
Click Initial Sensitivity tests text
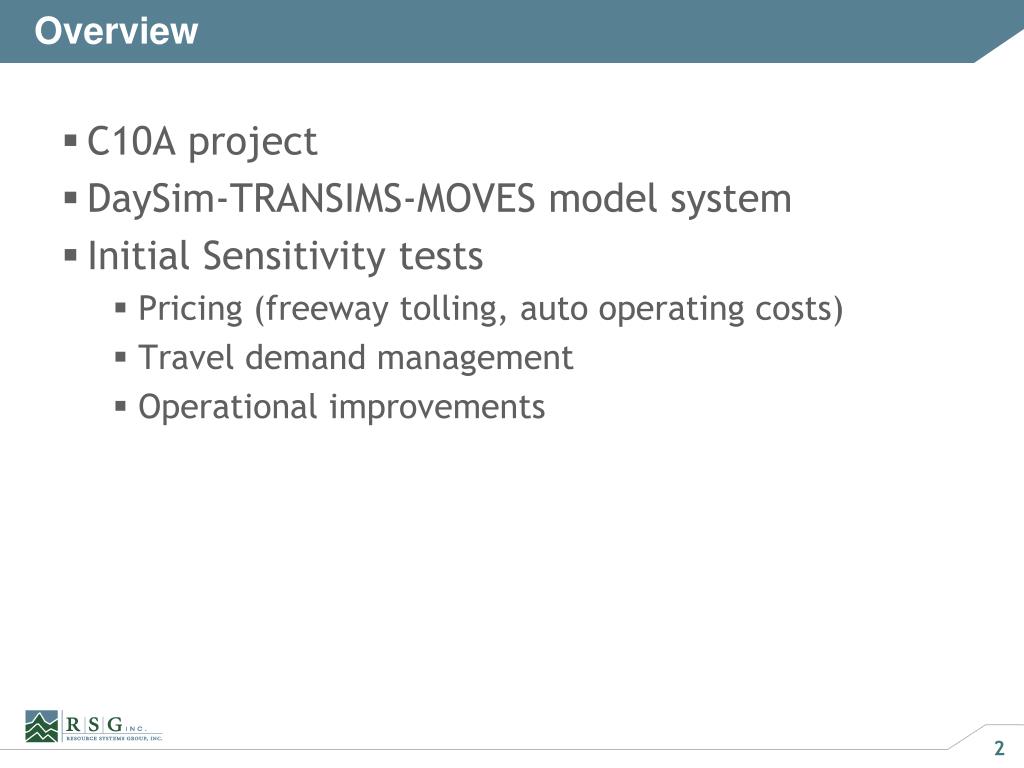(285, 255)
